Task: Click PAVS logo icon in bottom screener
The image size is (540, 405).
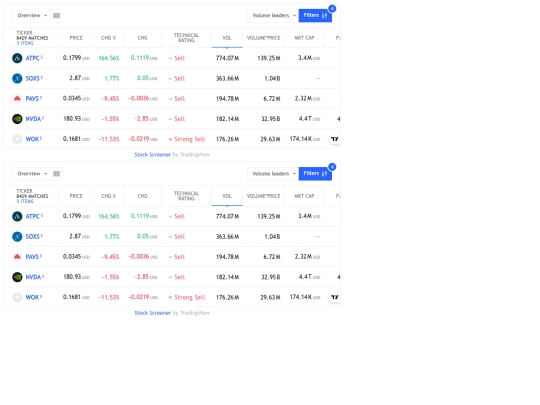Action: pos(17,257)
